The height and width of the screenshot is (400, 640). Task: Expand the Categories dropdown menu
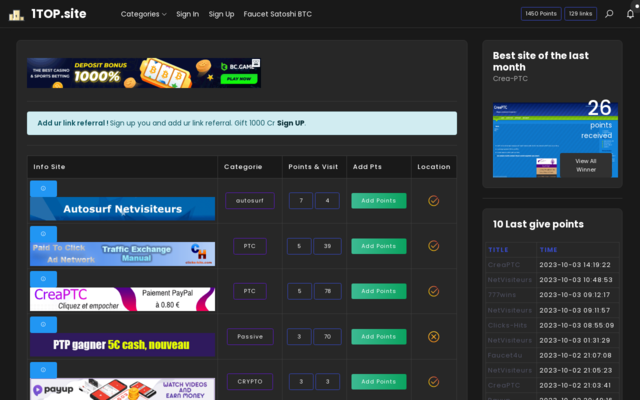144,14
